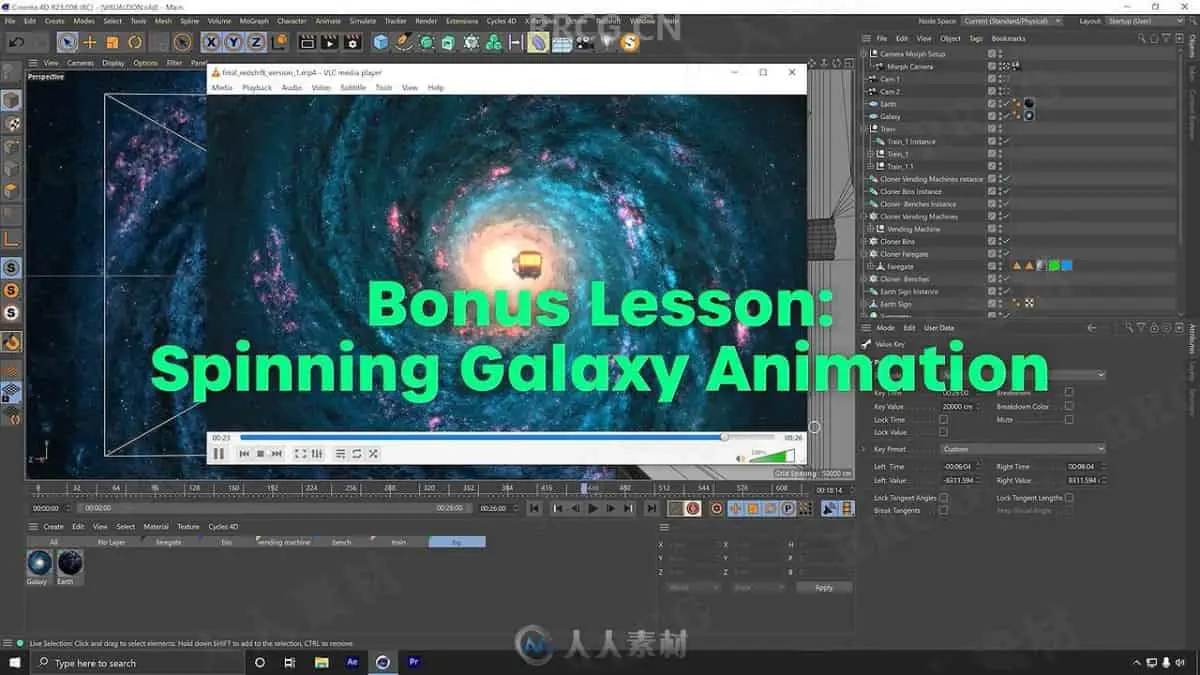Viewport: 1200px width, 675px height.
Task: Expand Train_1 object
Action: 871,154
